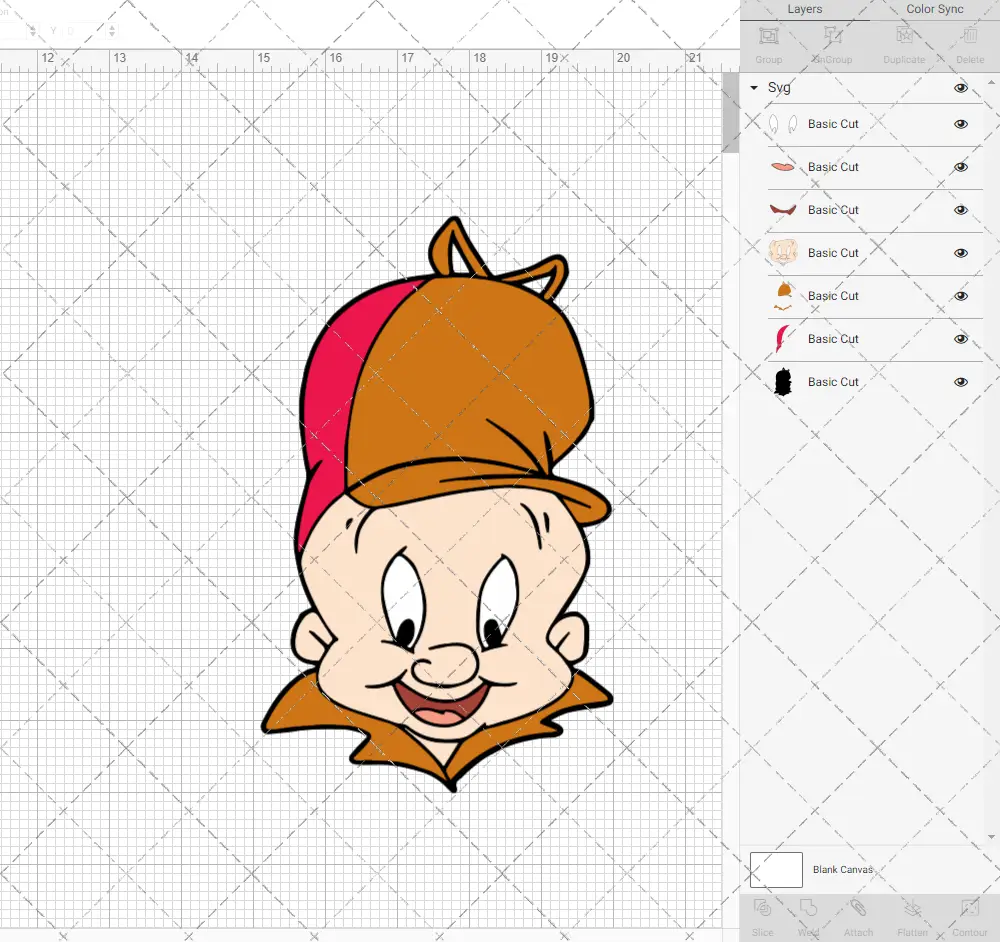This screenshot has width=1000, height=942.
Task: Select the black silhouette layer thumbnail
Action: 783,382
